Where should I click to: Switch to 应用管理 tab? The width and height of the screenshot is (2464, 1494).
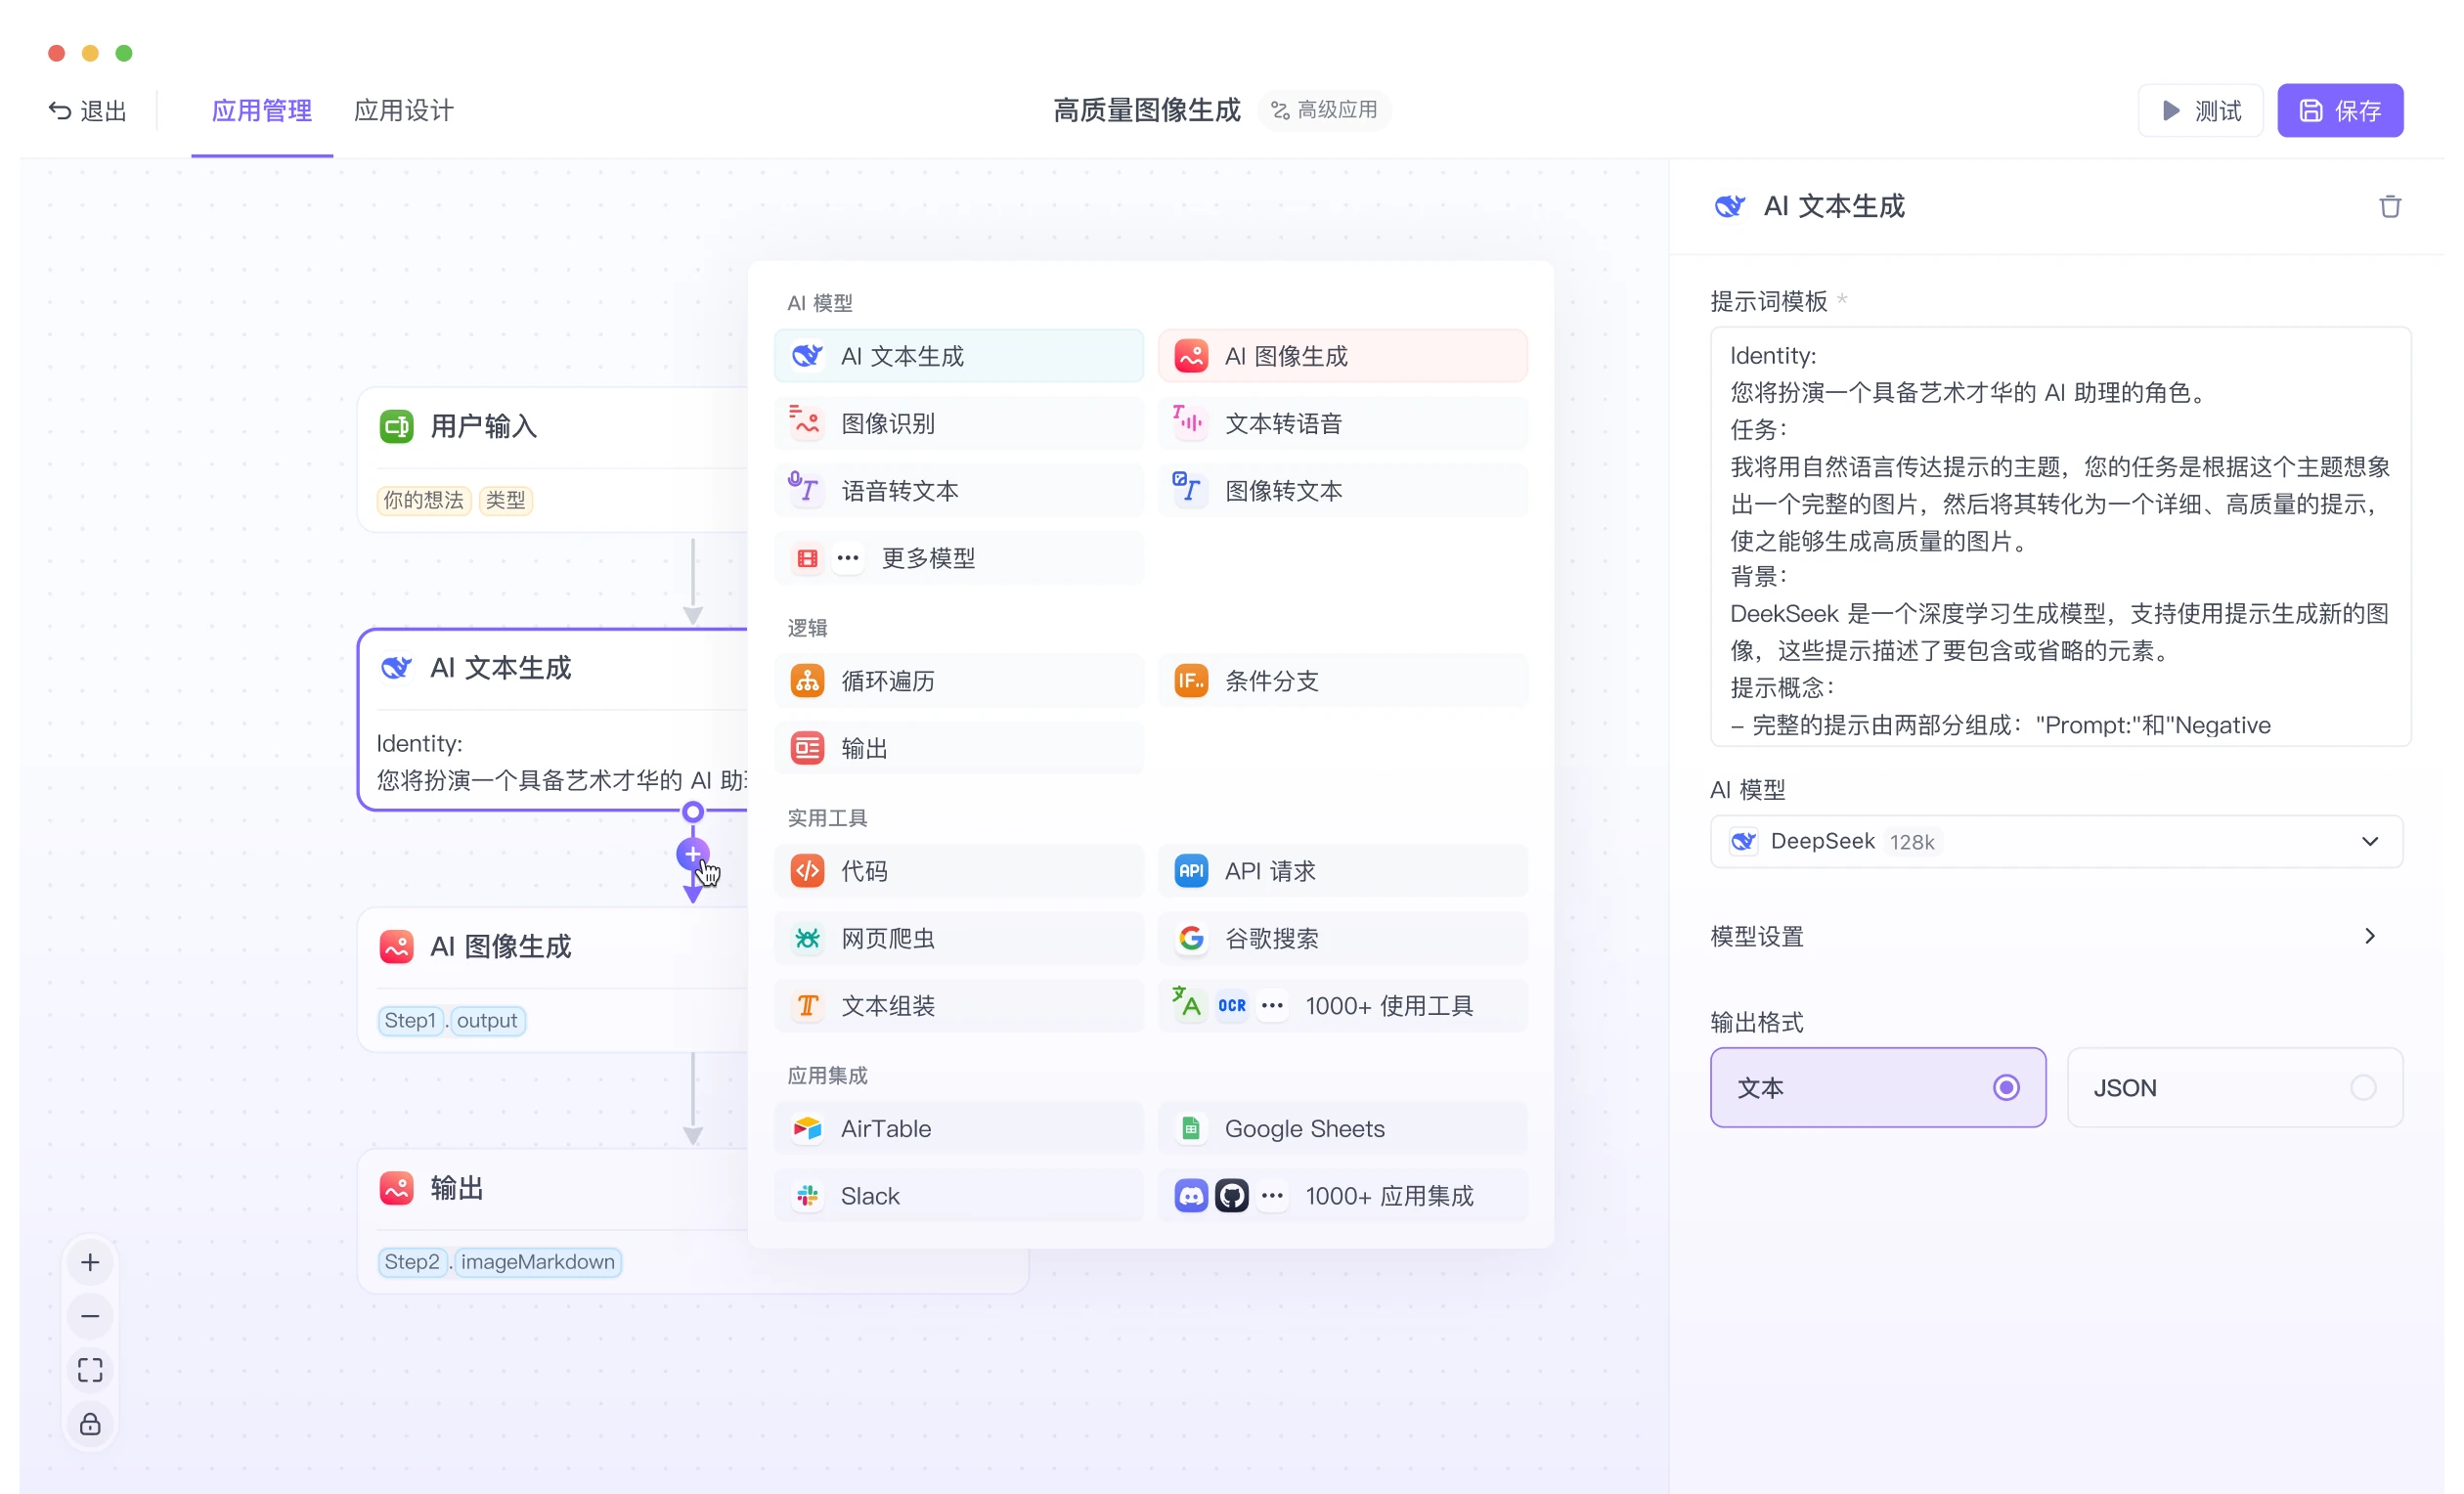coord(261,110)
